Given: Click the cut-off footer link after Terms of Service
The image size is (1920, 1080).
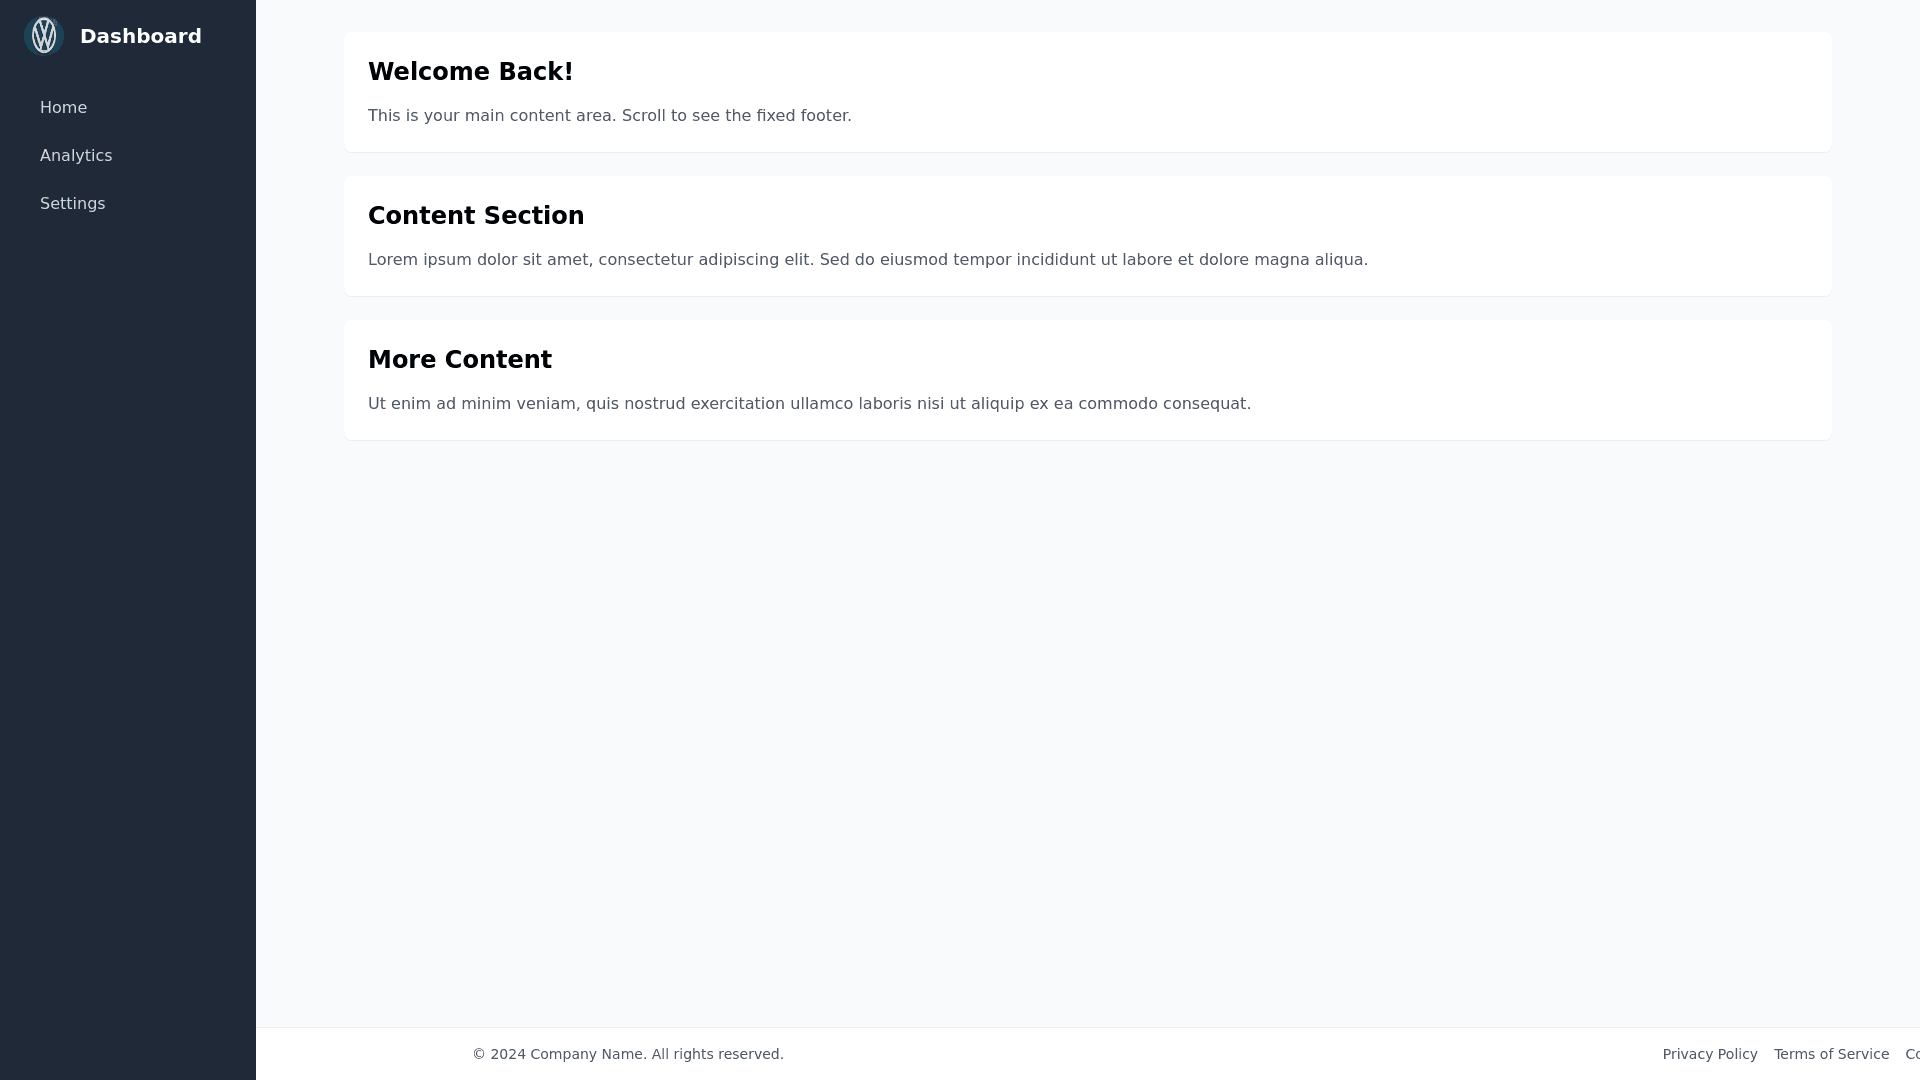Looking at the screenshot, I should [x=1912, y=1054].
